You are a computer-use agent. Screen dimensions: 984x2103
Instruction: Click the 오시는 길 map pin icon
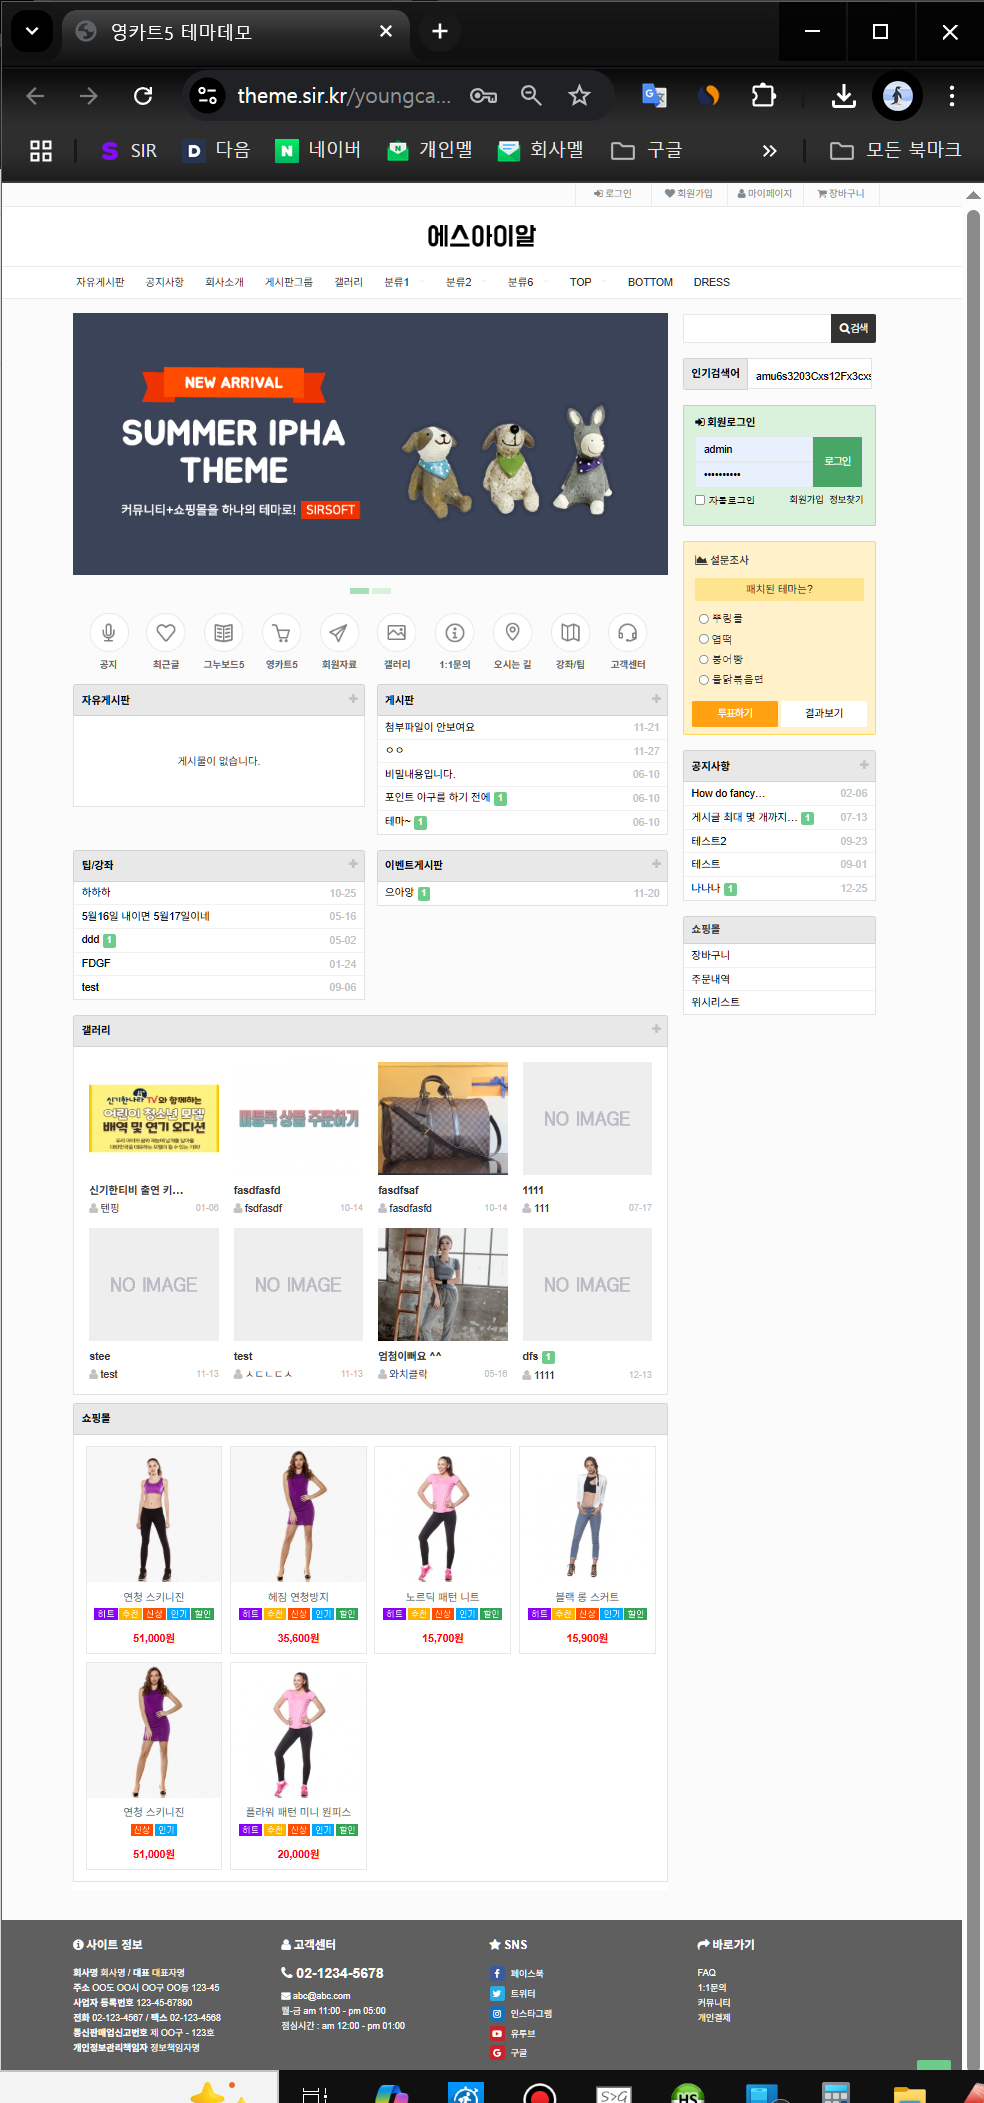[x=512, y=633]
